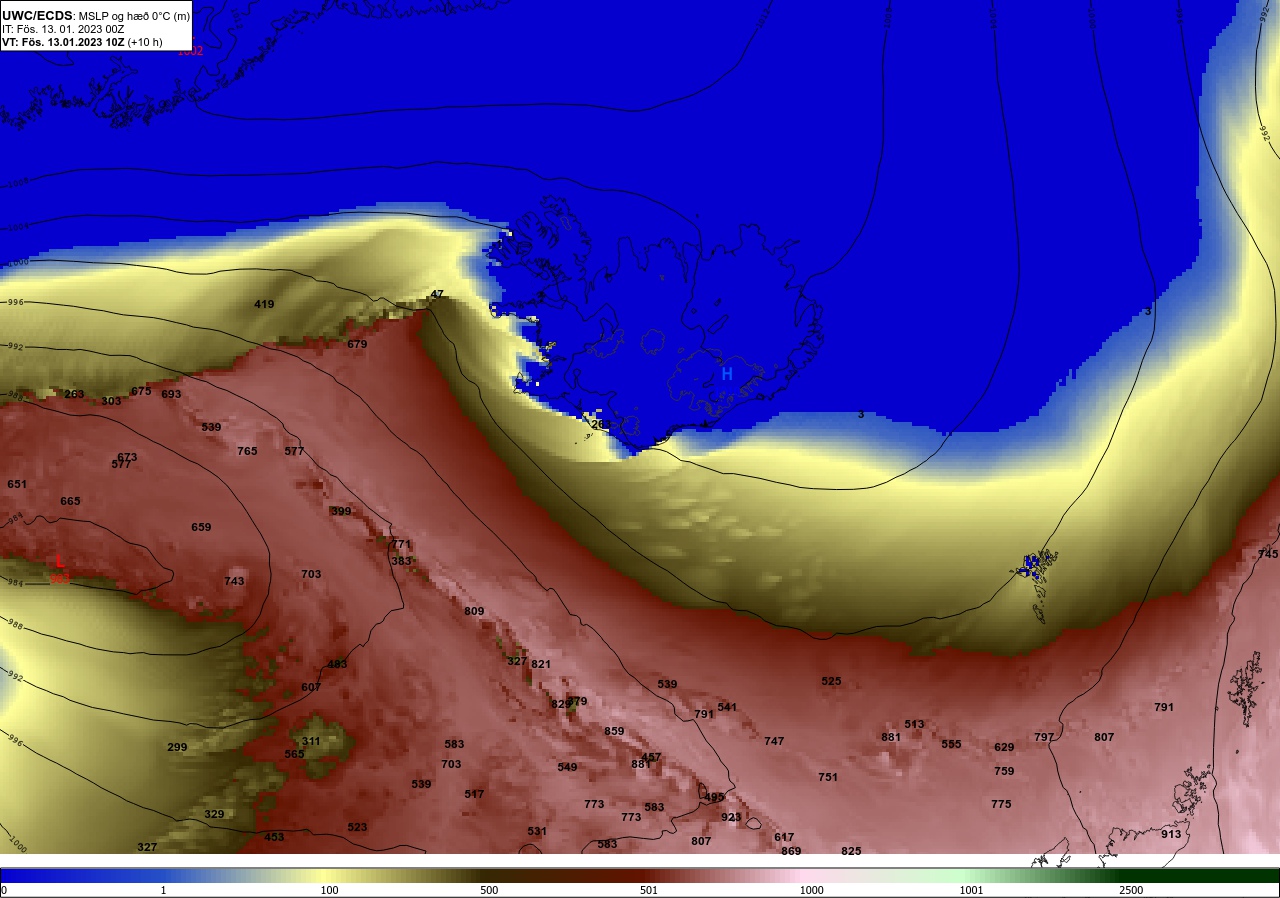The width and height of the screenshot is (1280, 898).
Task: Click the 829 value label
Action: [x=561, y=704]
